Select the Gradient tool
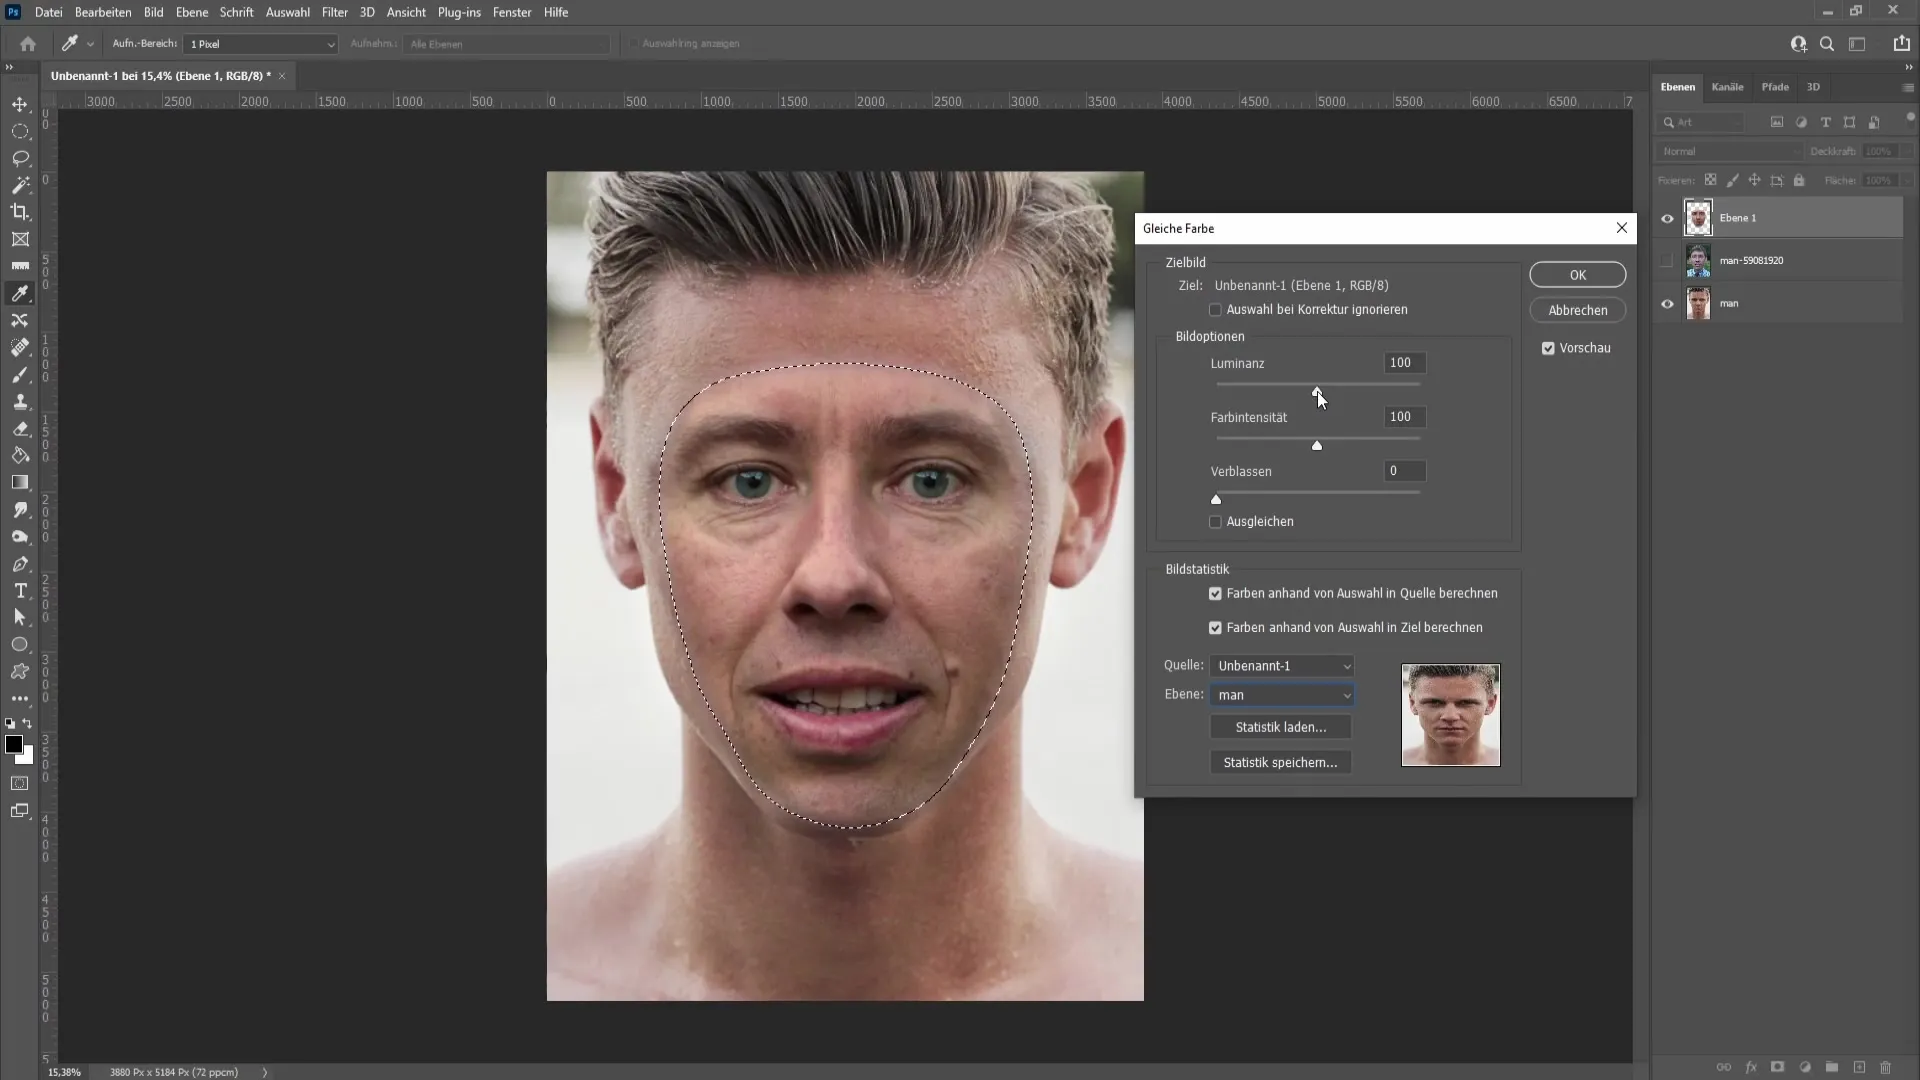Image resolution: width=1920 pixels, height=1080 pixels. [x=20, y=482]
